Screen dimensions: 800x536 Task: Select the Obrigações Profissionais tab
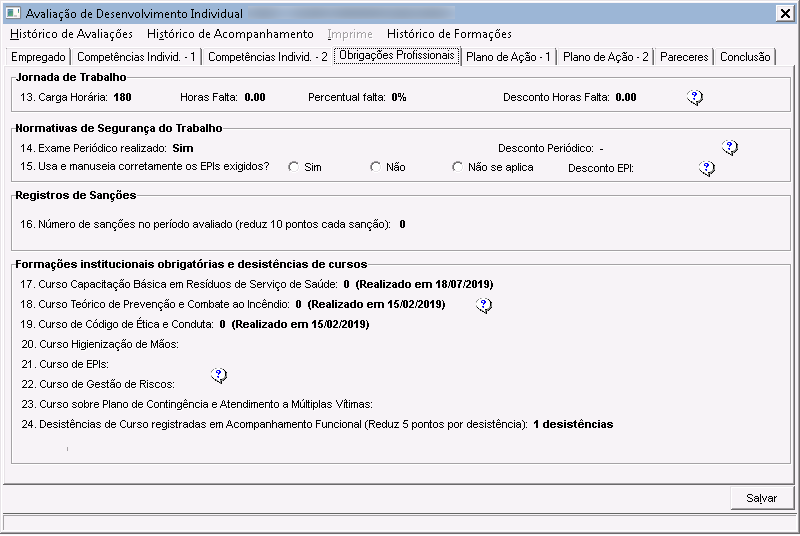(396, 55)
